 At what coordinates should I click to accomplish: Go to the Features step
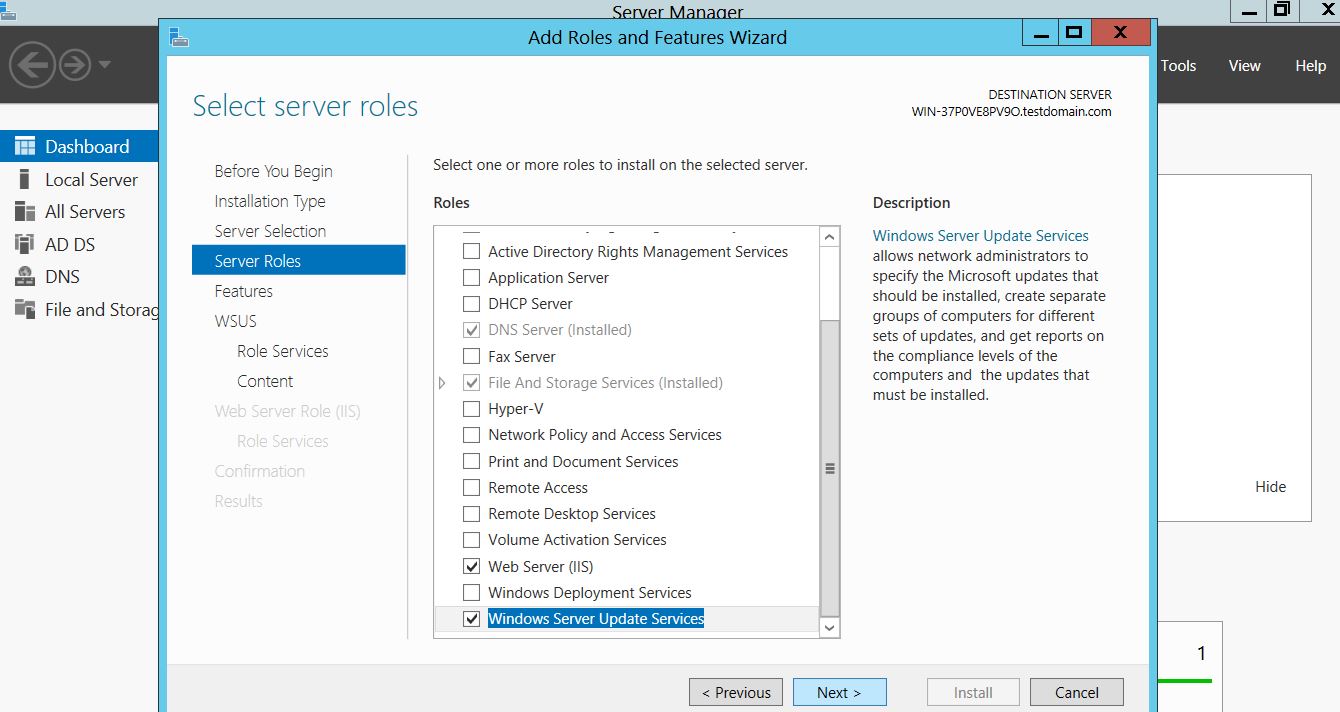click(243, 291)
